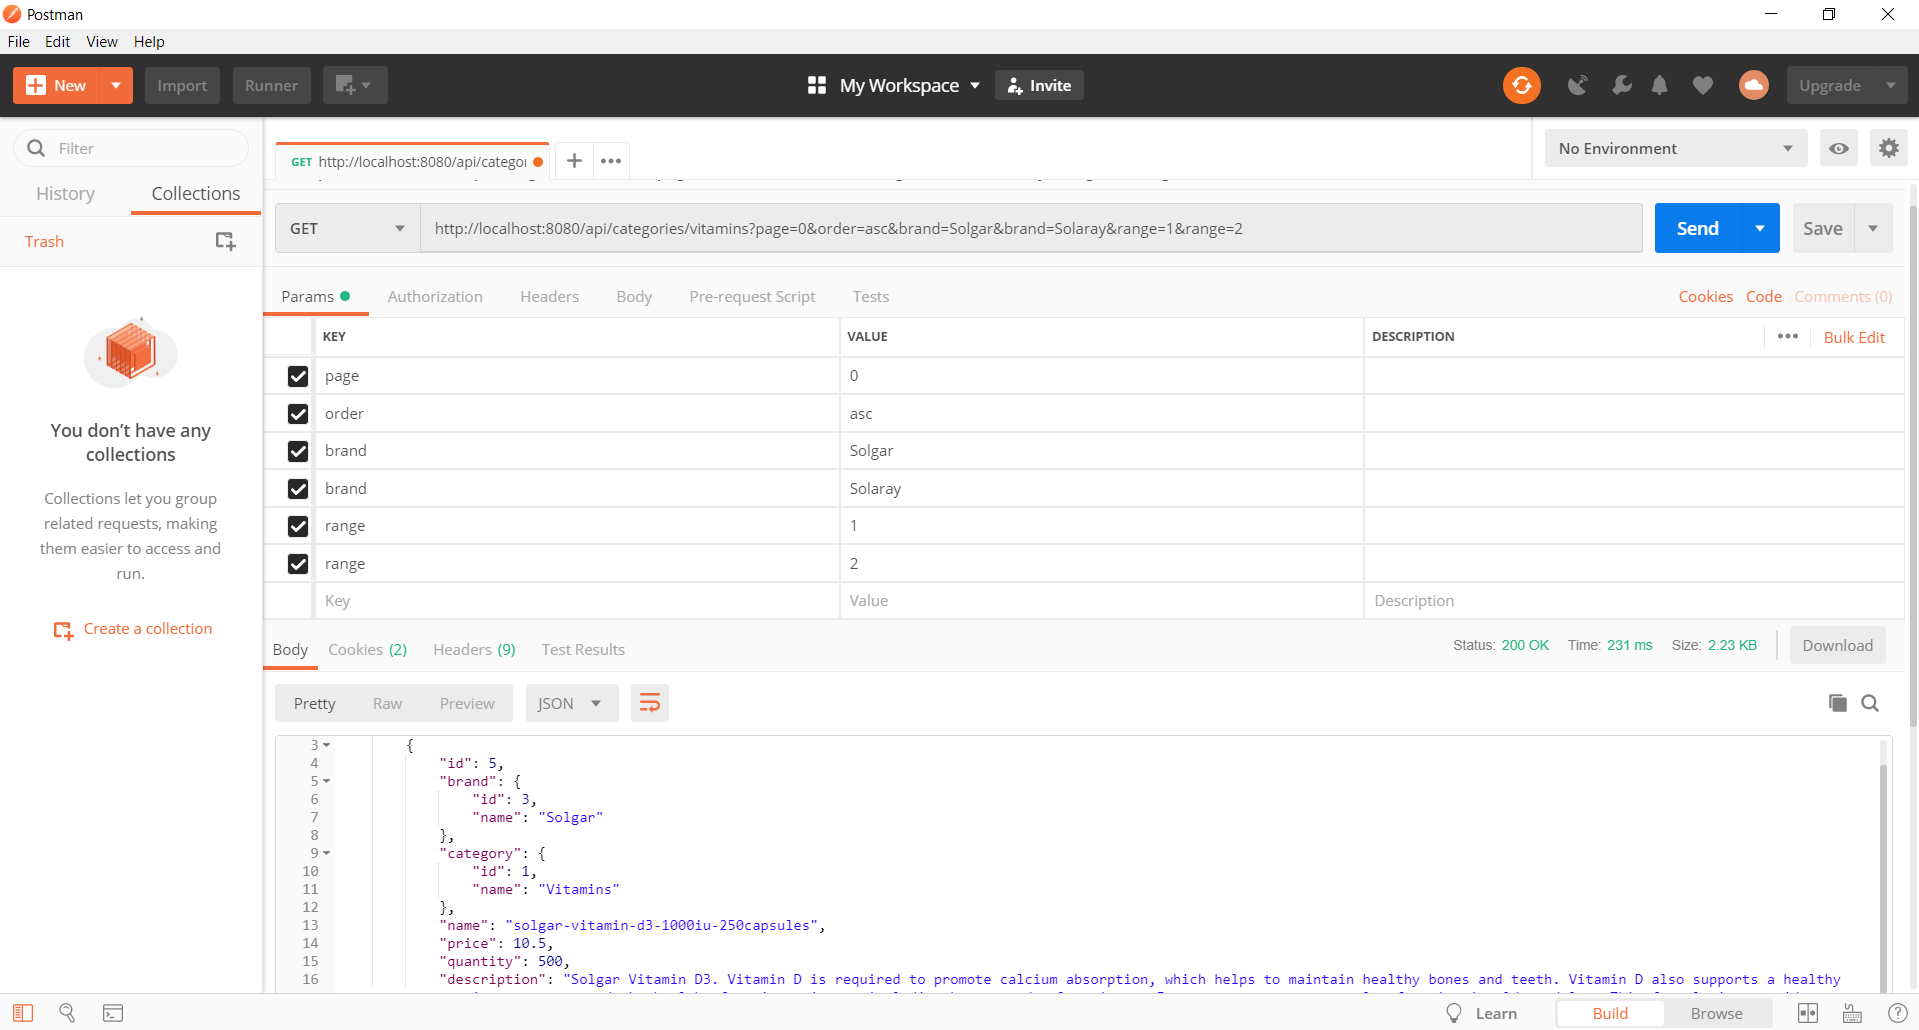Switch to Browse mode toggle
The image size is (1919, 1030).
(x=1716, y=1013)
